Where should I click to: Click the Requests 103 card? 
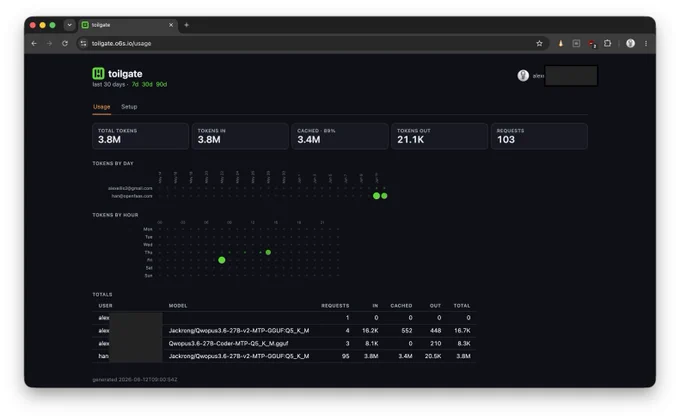pyautogui.click(x=539, y=136)
